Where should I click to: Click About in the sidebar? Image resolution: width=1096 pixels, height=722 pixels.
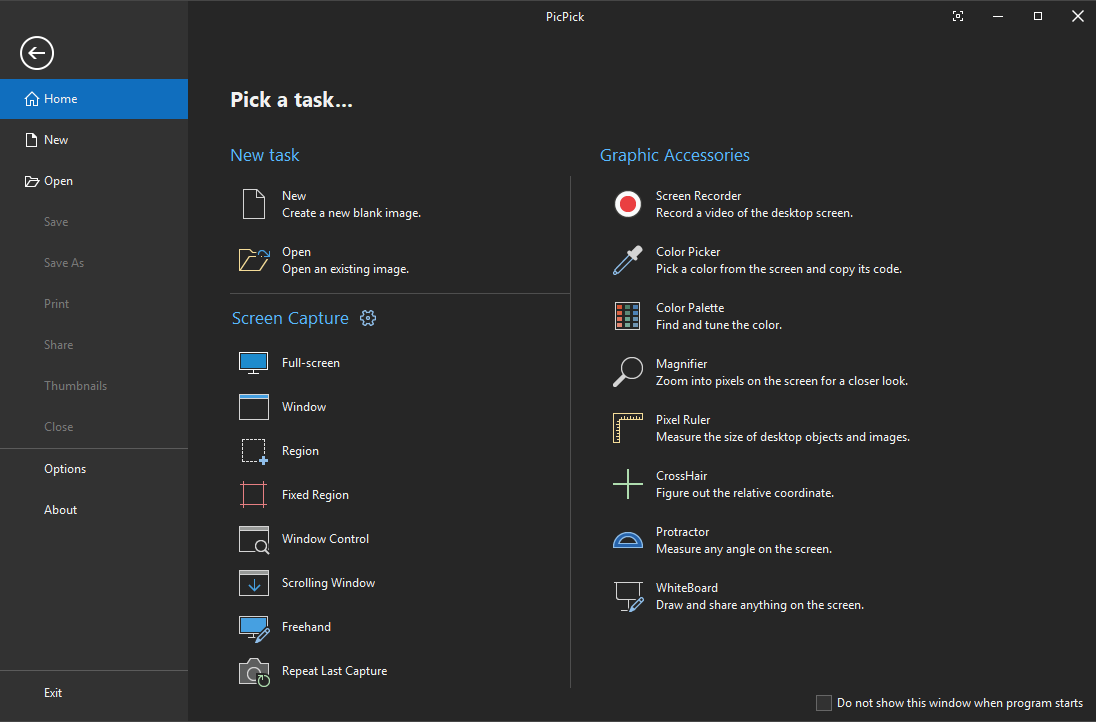pyautogui.click(x=61, y=510)
